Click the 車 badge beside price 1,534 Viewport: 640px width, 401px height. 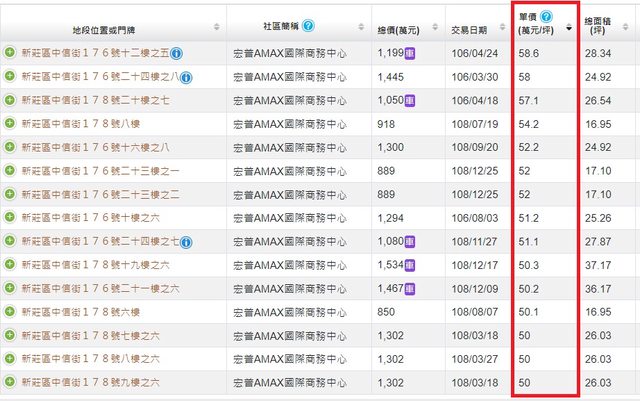tap(411, 265)
